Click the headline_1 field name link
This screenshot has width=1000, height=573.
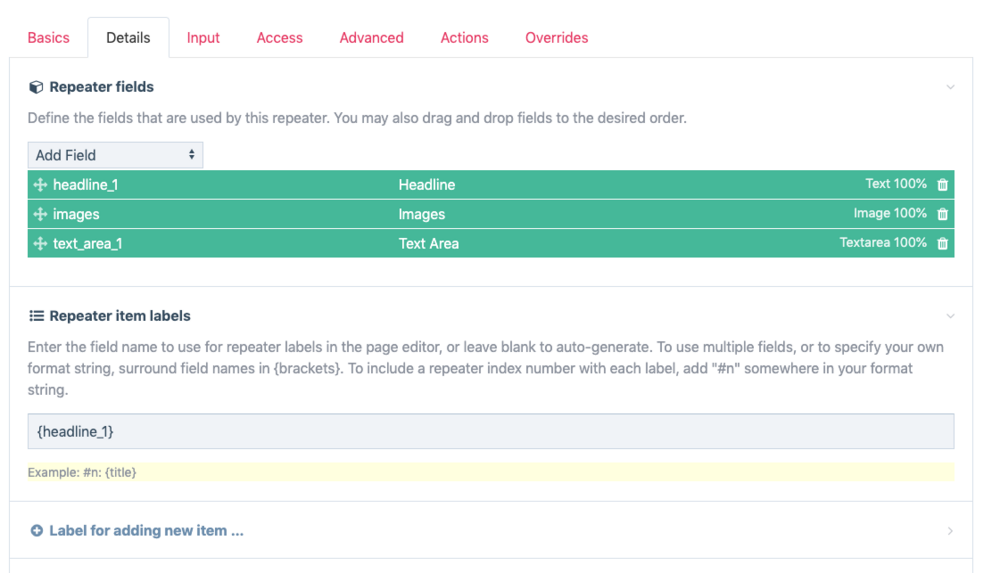point(85,185)
